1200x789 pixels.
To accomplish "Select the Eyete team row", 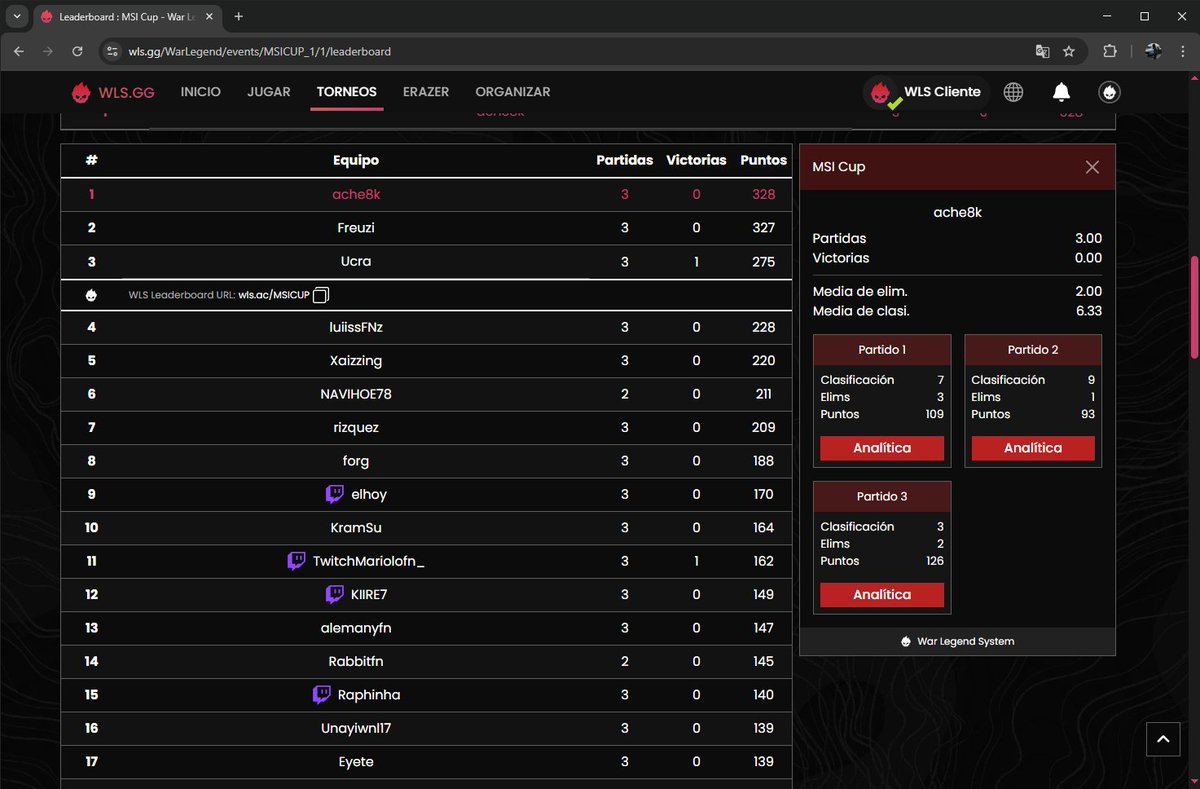I will [426, 762].
